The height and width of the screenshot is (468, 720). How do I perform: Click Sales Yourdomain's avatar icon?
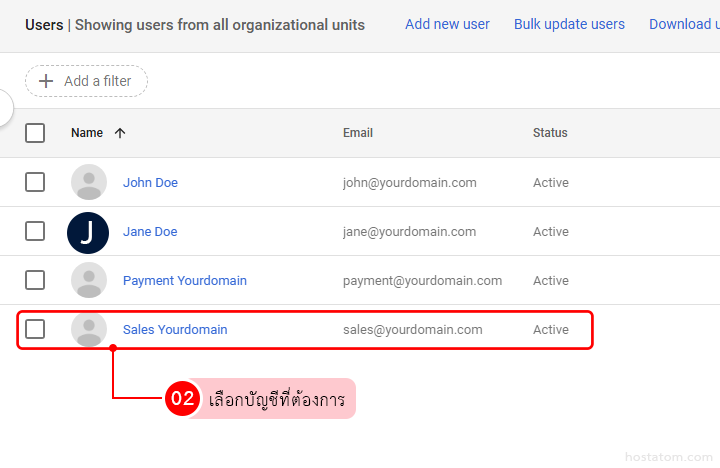[89, 329]
